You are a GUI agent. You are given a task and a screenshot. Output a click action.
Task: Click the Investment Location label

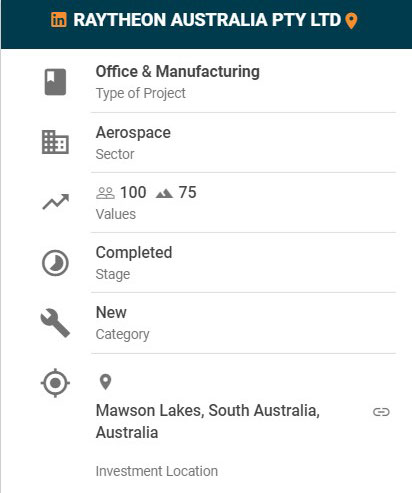tap(157, 471)
